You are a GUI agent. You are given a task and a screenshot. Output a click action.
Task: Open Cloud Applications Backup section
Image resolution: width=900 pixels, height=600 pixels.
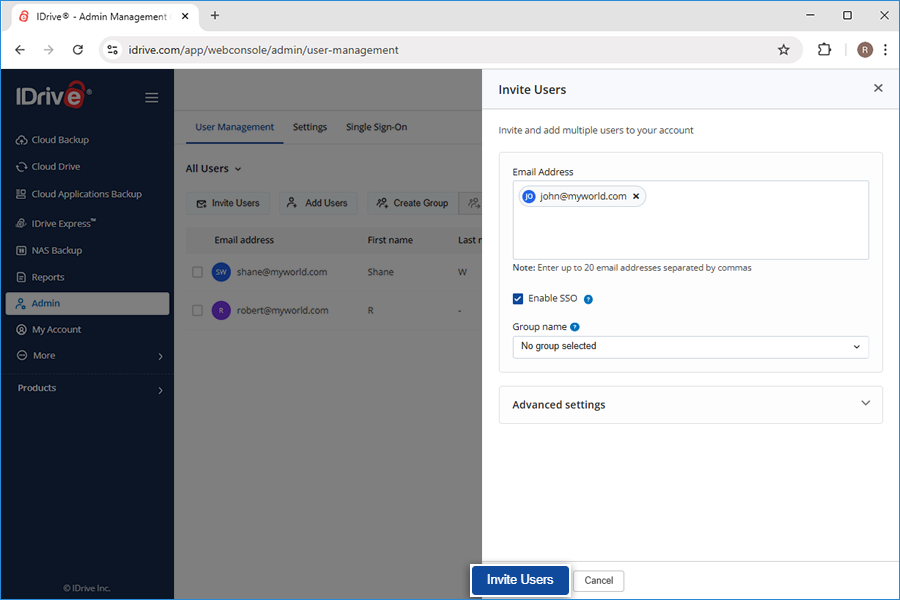coord(79,194)
